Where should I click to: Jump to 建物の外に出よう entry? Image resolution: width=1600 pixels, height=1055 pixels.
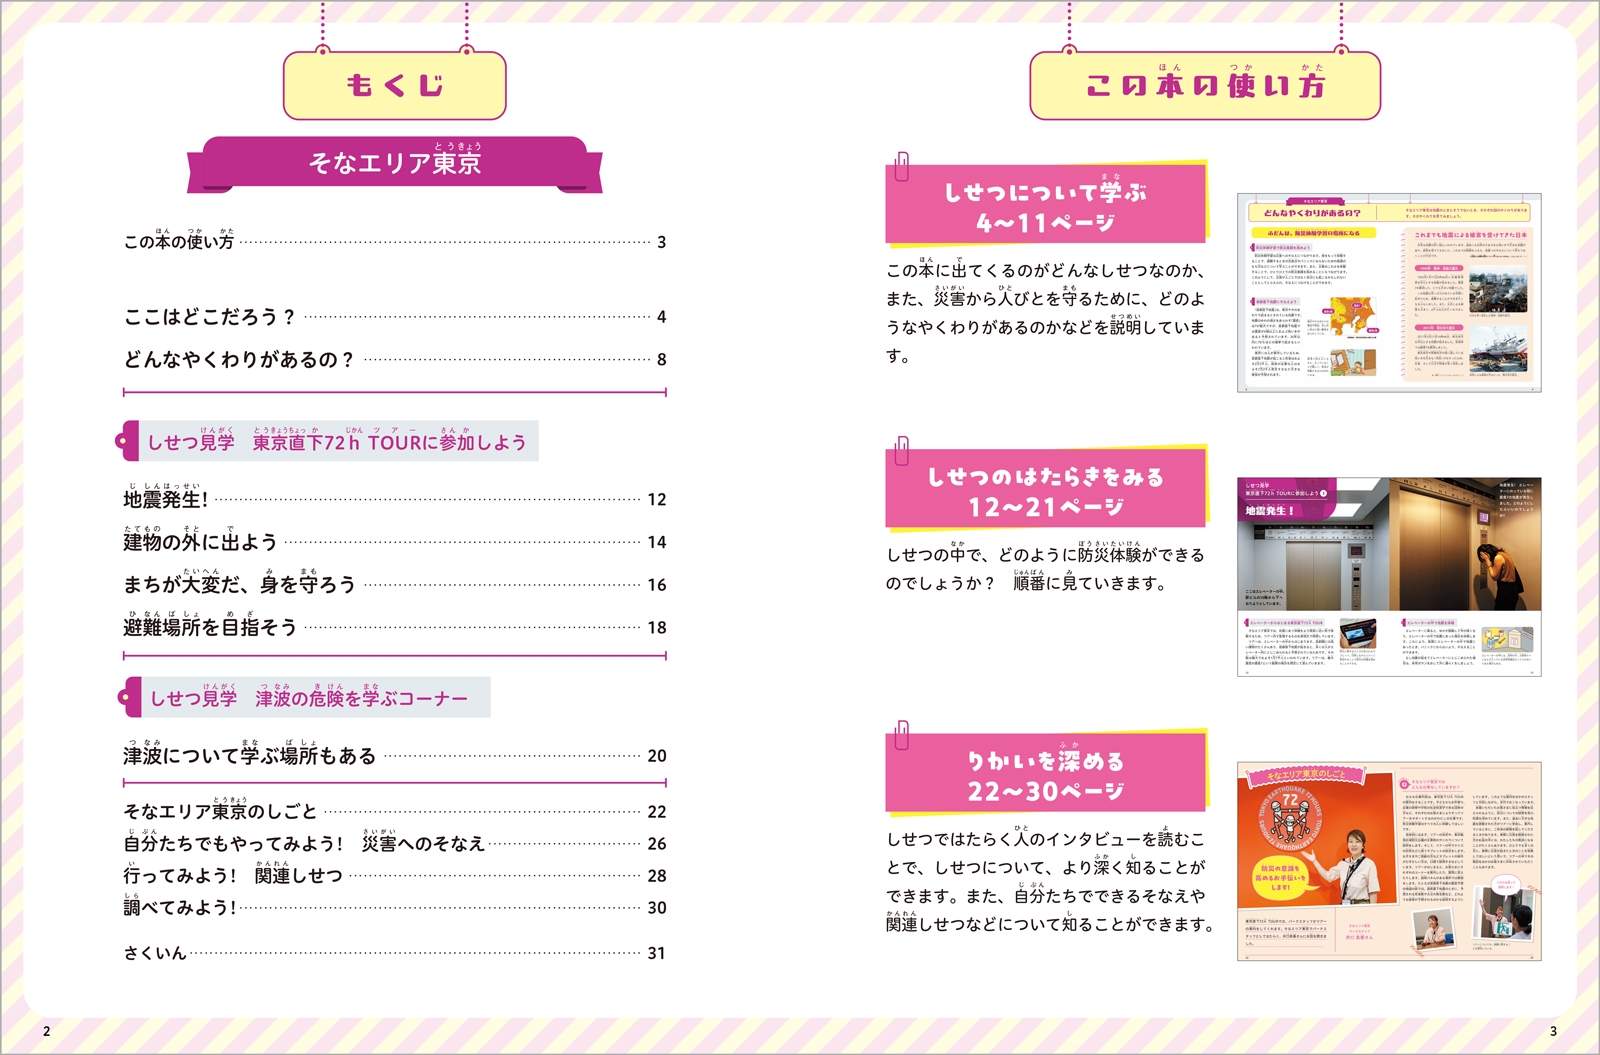coord(200,542)
